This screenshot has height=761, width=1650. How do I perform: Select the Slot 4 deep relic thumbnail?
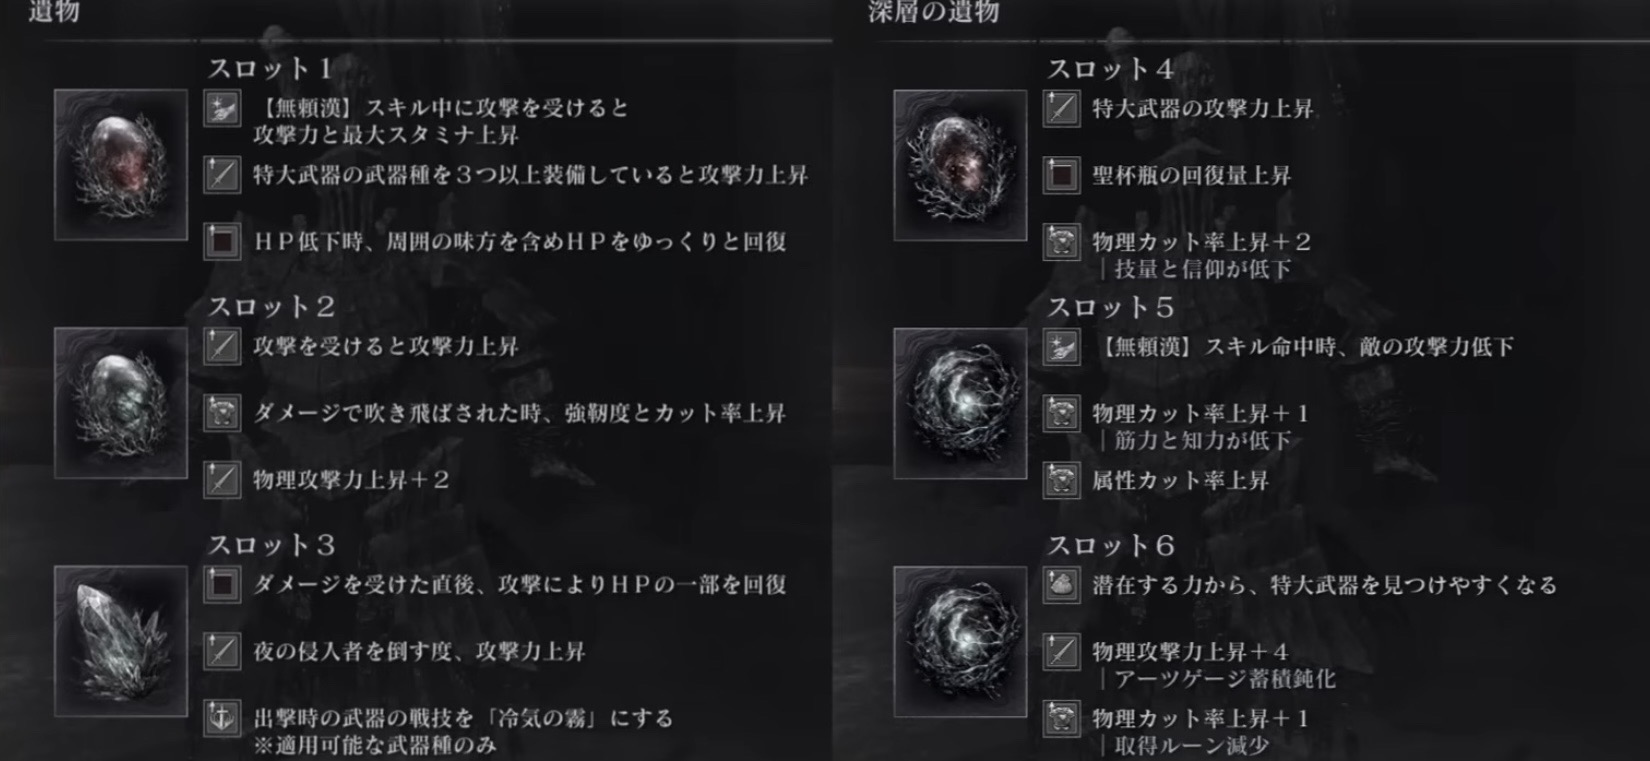tap(960, 165)
